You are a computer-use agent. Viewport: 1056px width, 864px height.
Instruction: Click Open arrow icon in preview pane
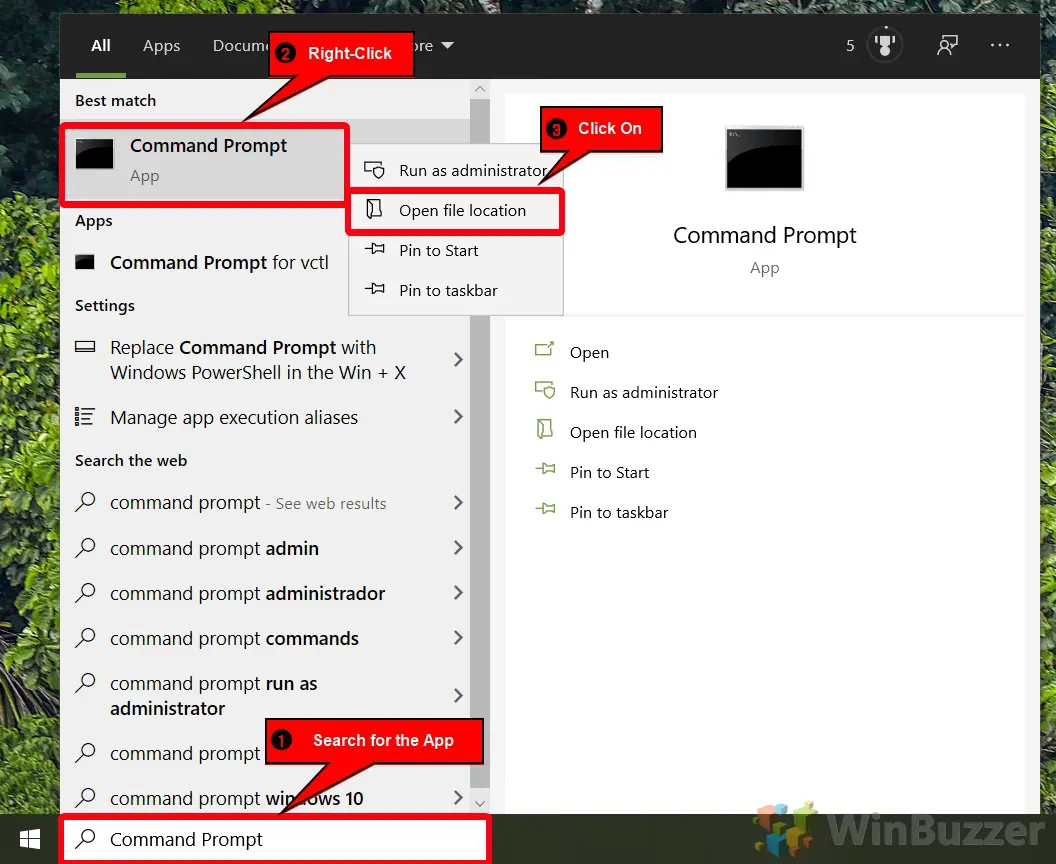tap(544, 349)
